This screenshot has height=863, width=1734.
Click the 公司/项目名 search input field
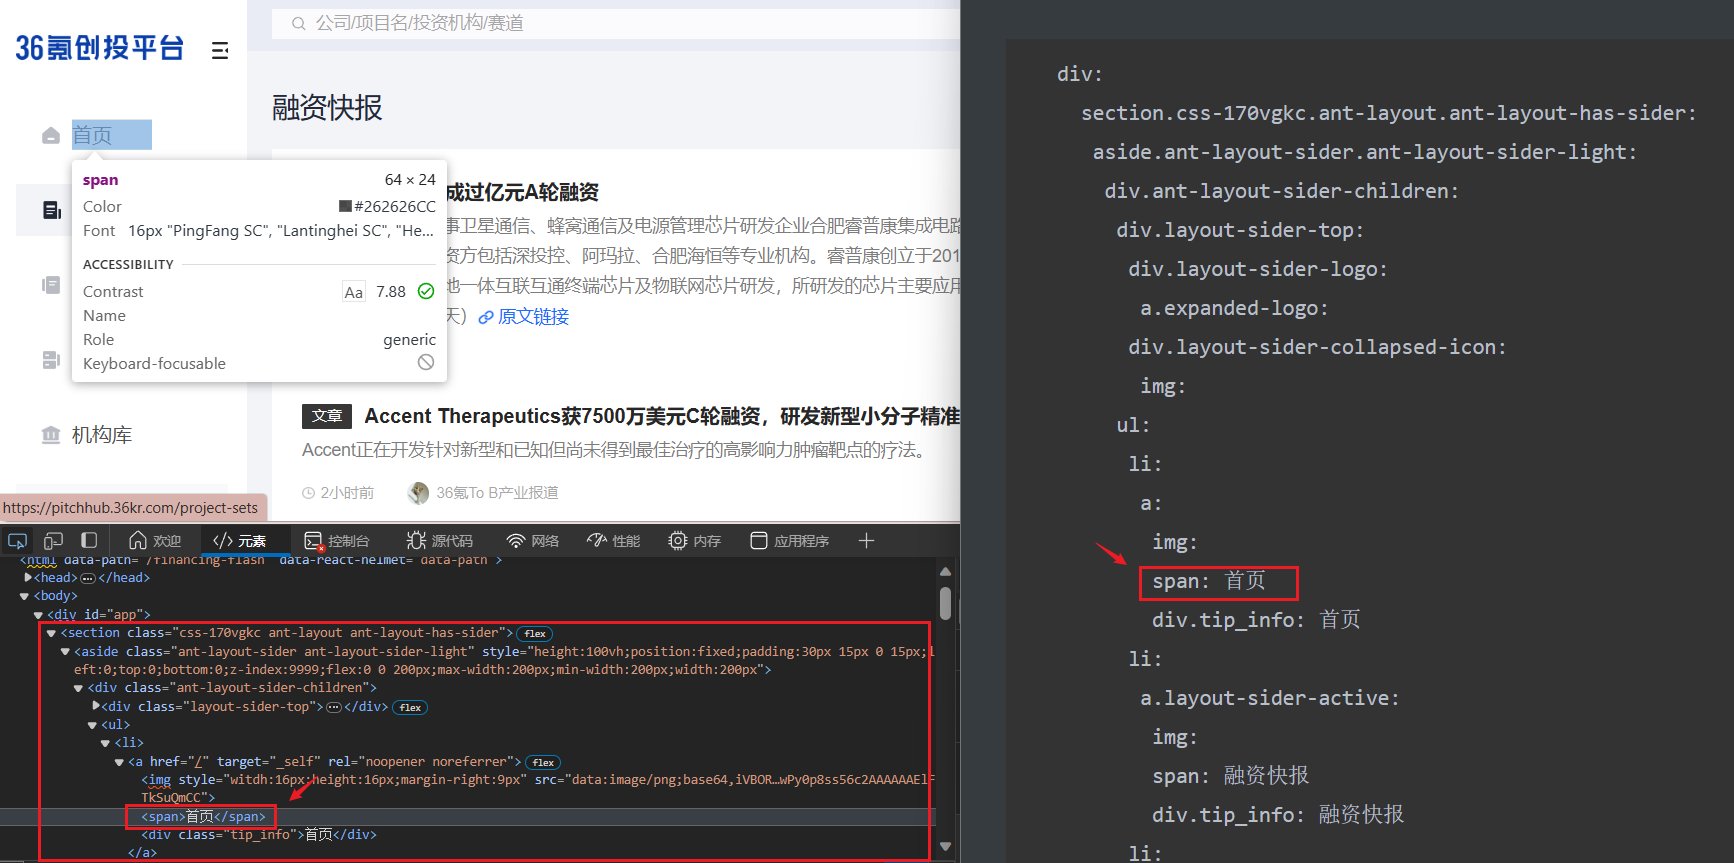[616, 23]
